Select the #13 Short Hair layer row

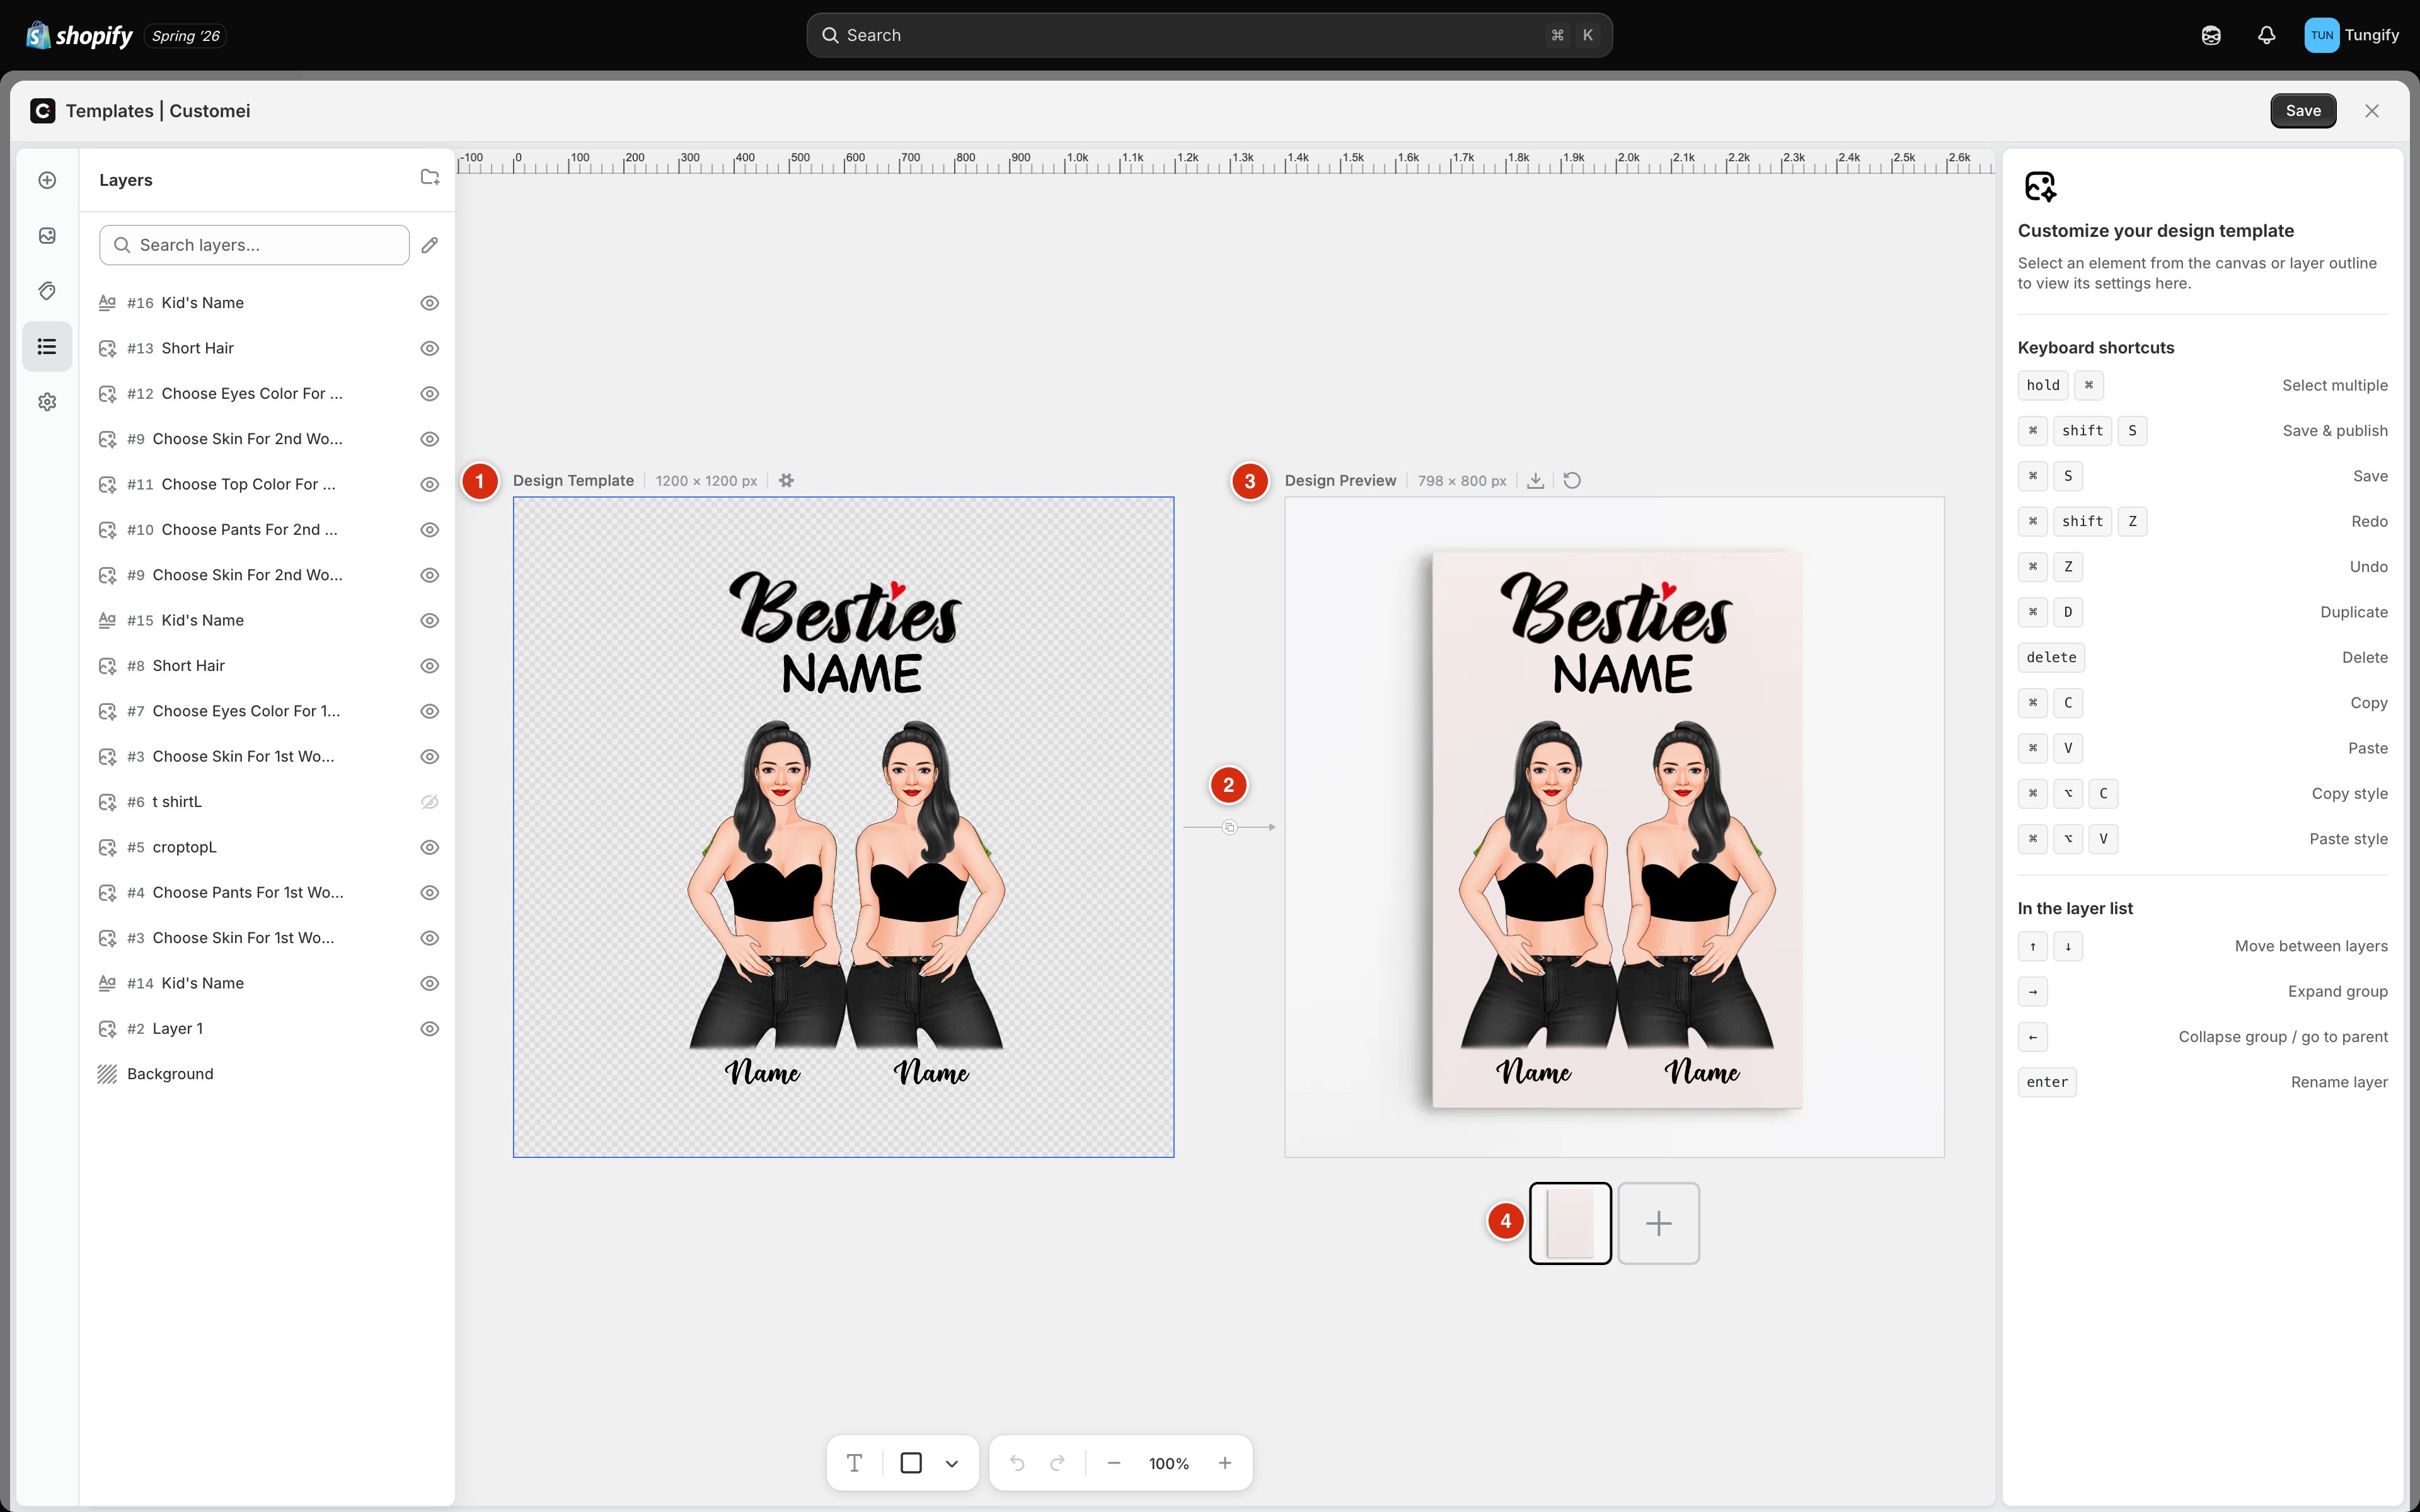coord(267,348)
